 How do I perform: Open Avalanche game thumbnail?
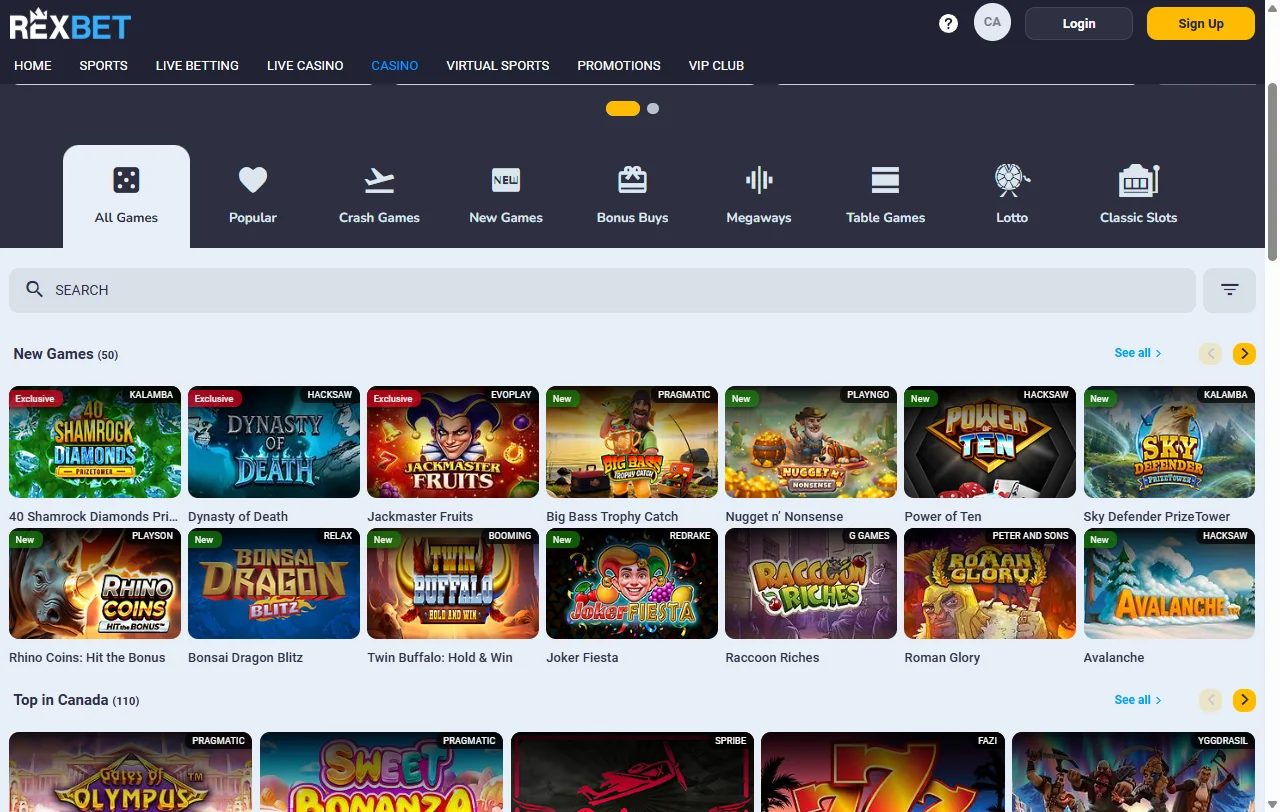[x=1169, y=583]
